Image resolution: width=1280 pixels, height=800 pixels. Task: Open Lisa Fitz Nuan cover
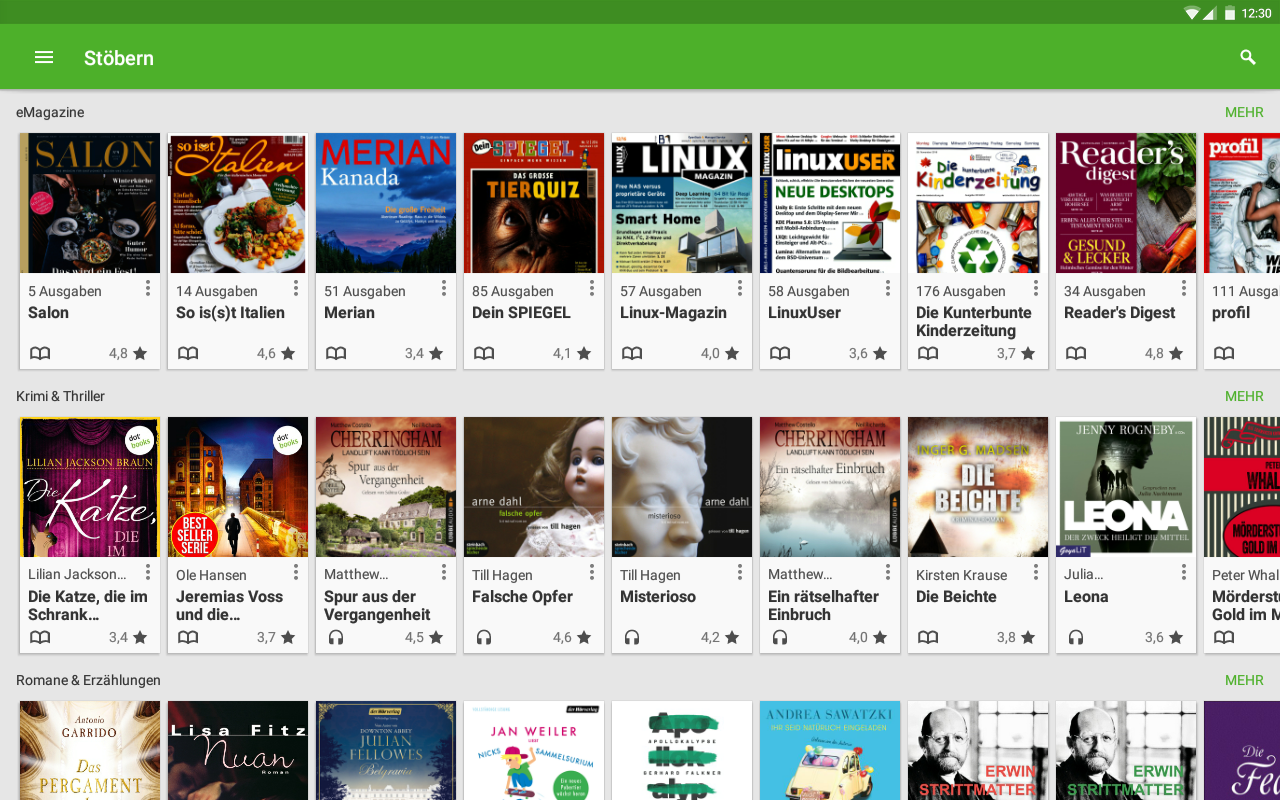pos(238,750)
